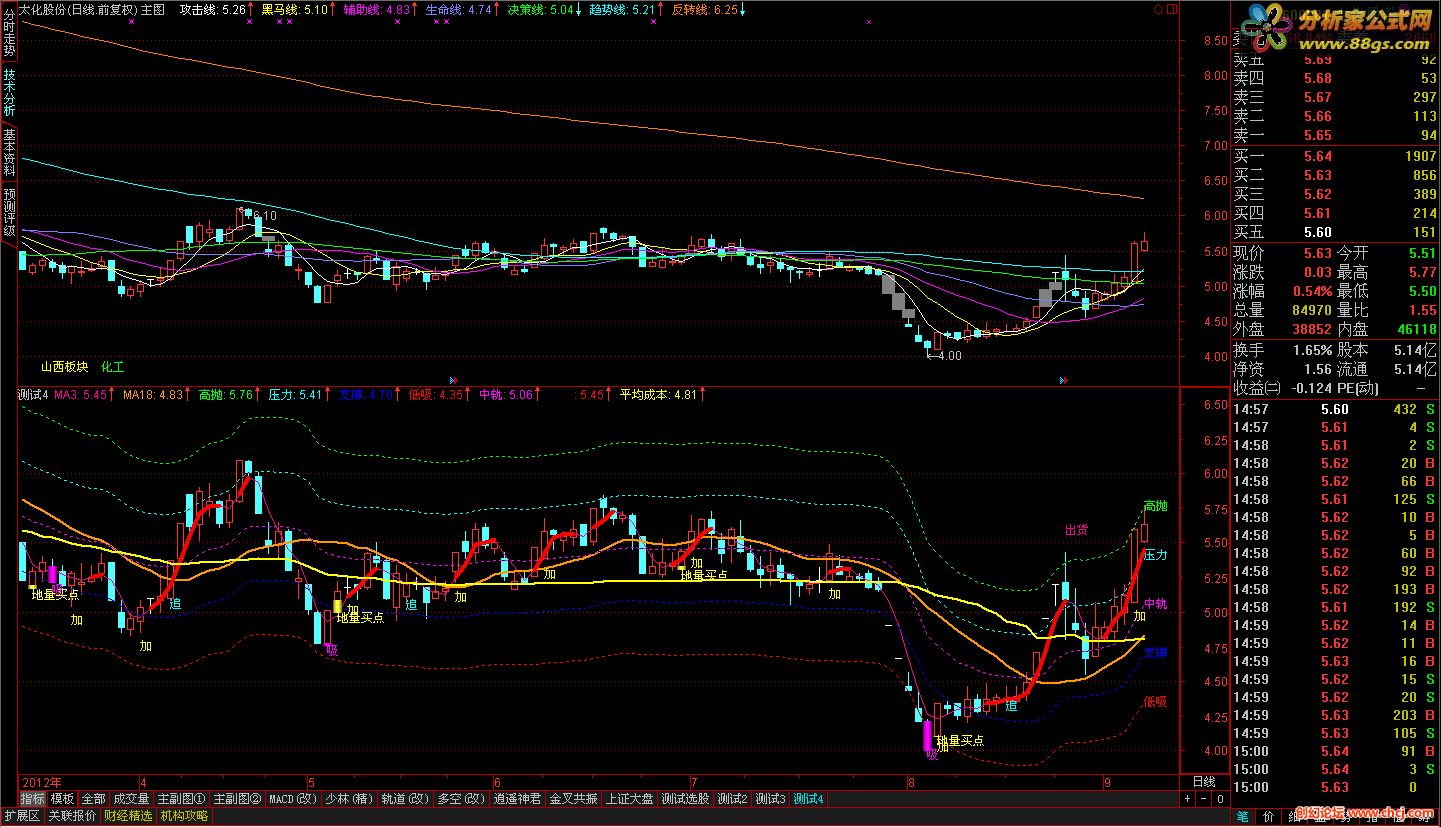Open the 预测评级 sidebar tab
This screenshot has width=1441, height=827.
(9, 213)
